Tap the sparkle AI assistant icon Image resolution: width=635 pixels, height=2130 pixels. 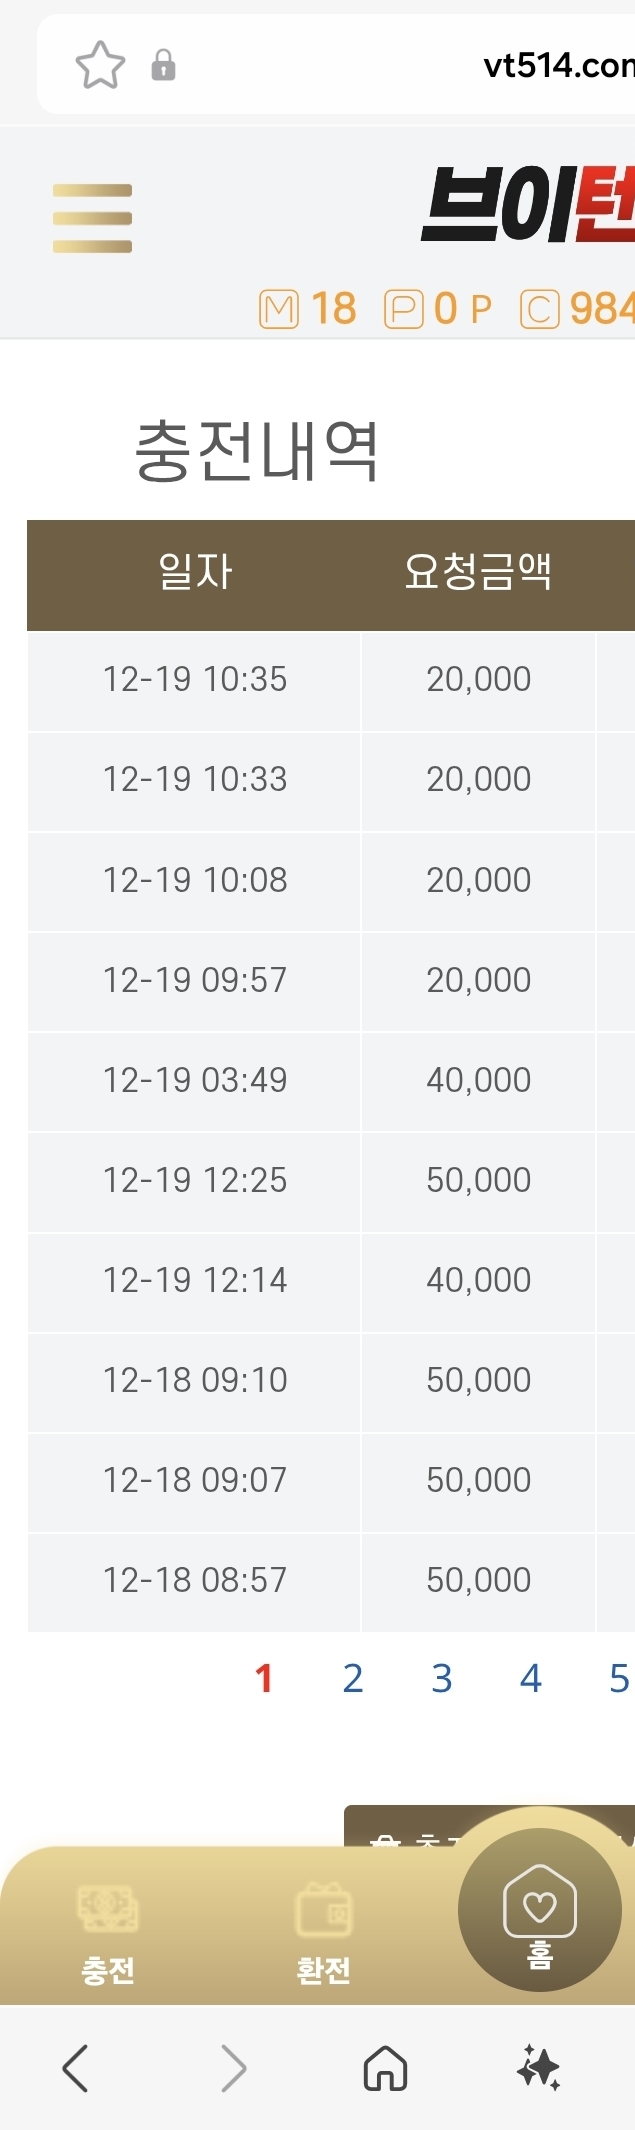click(539, 2068)
